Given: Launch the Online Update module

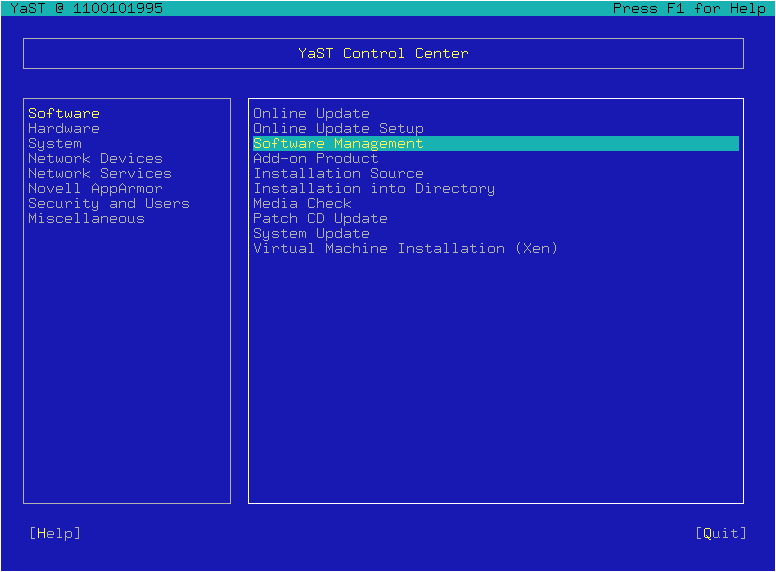Looking at the screenshot, I should (x=311, y=113).
